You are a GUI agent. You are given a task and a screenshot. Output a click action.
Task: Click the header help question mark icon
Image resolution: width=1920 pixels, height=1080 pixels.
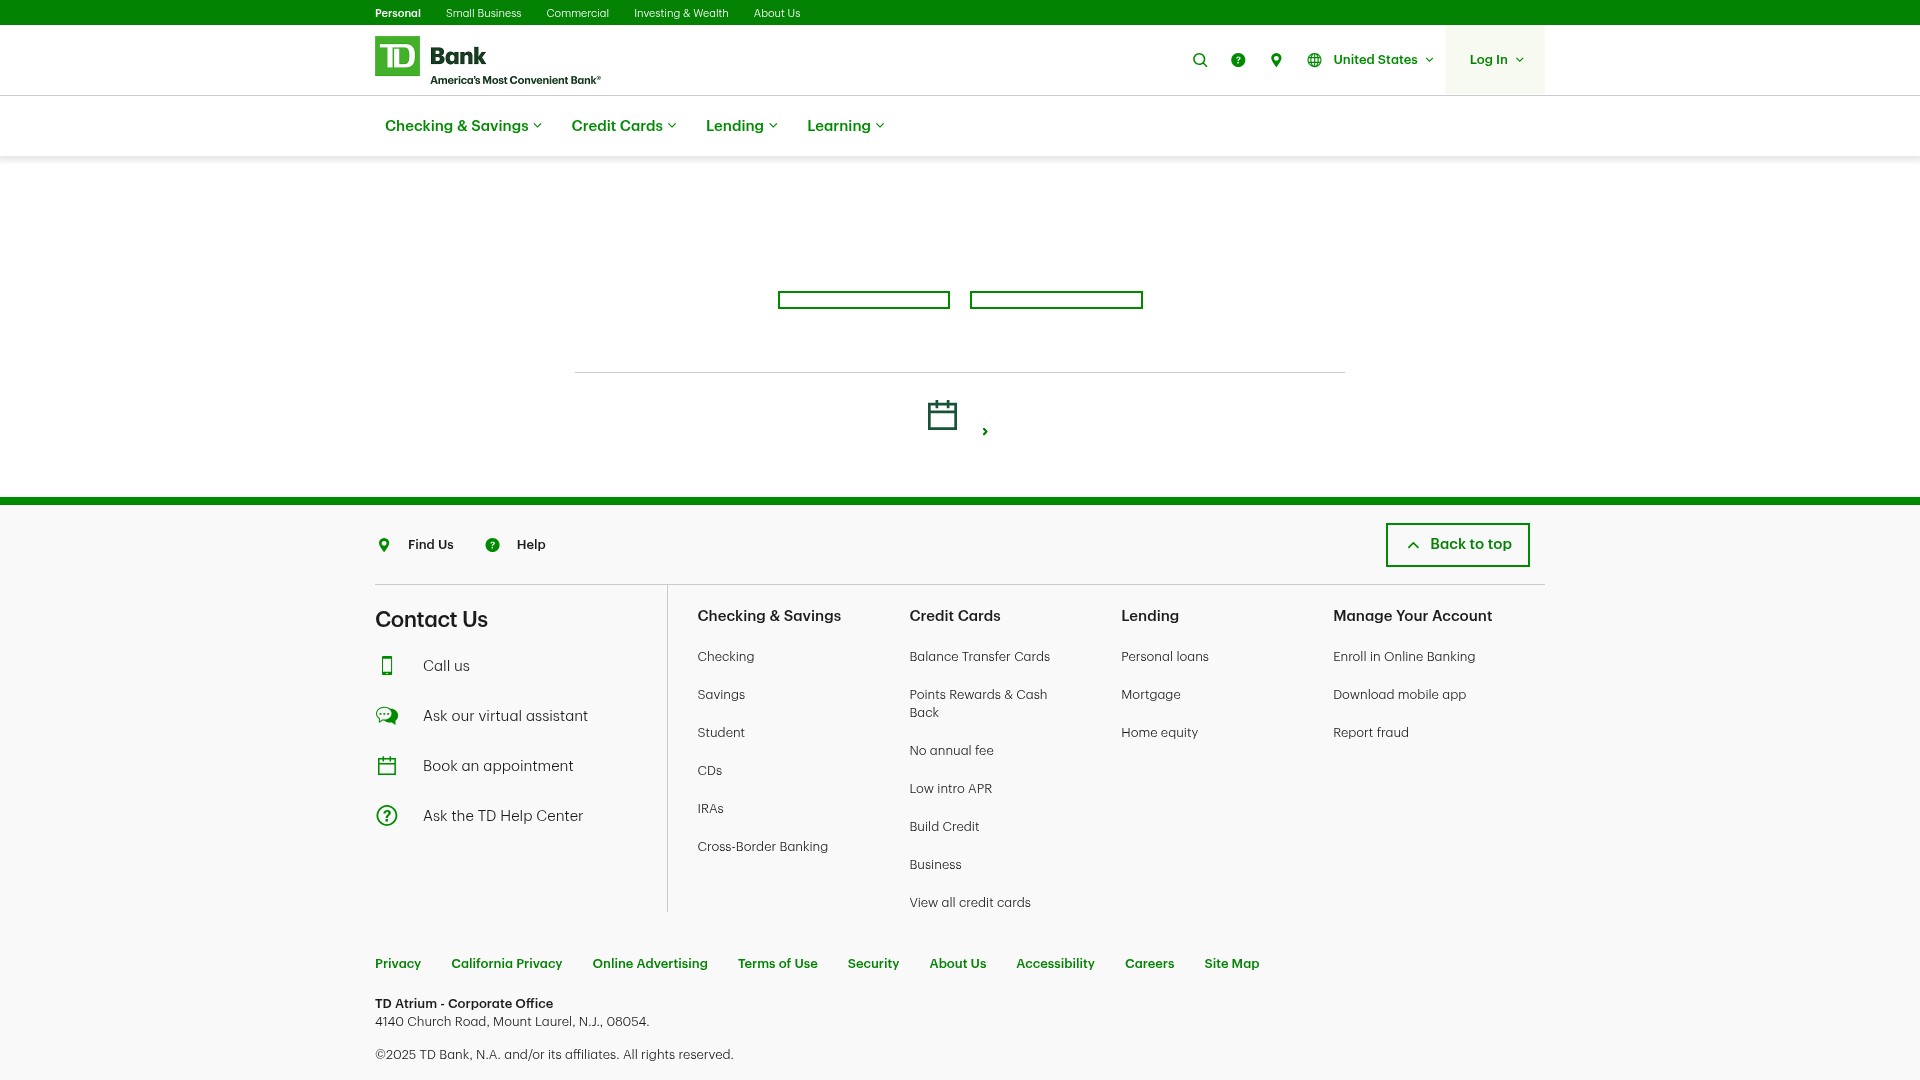[1238, 60]
